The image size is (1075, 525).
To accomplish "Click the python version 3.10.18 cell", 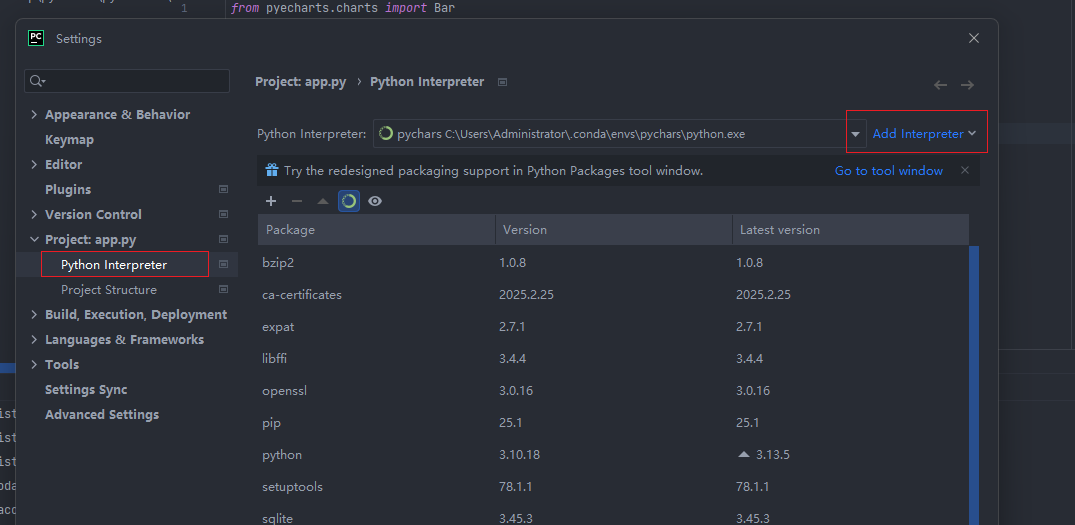I will [520, 454].
